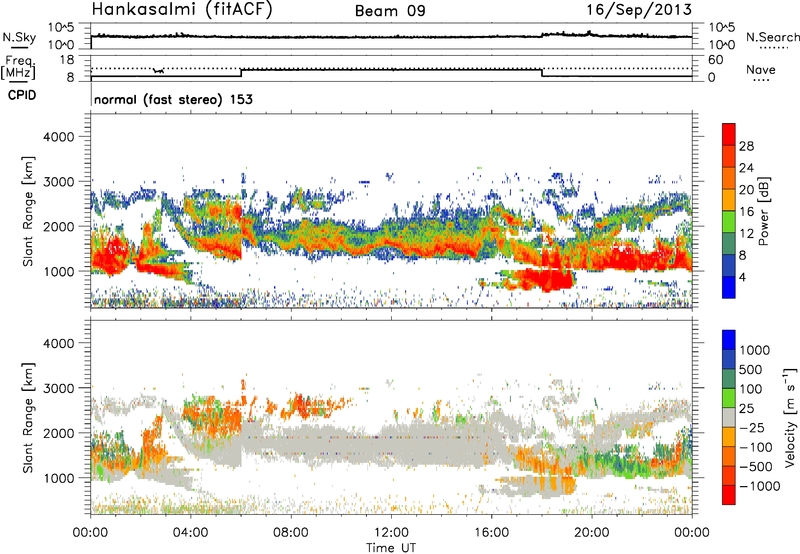
Task: Click the '16' Power colorbar tick label
Action: 746,211
